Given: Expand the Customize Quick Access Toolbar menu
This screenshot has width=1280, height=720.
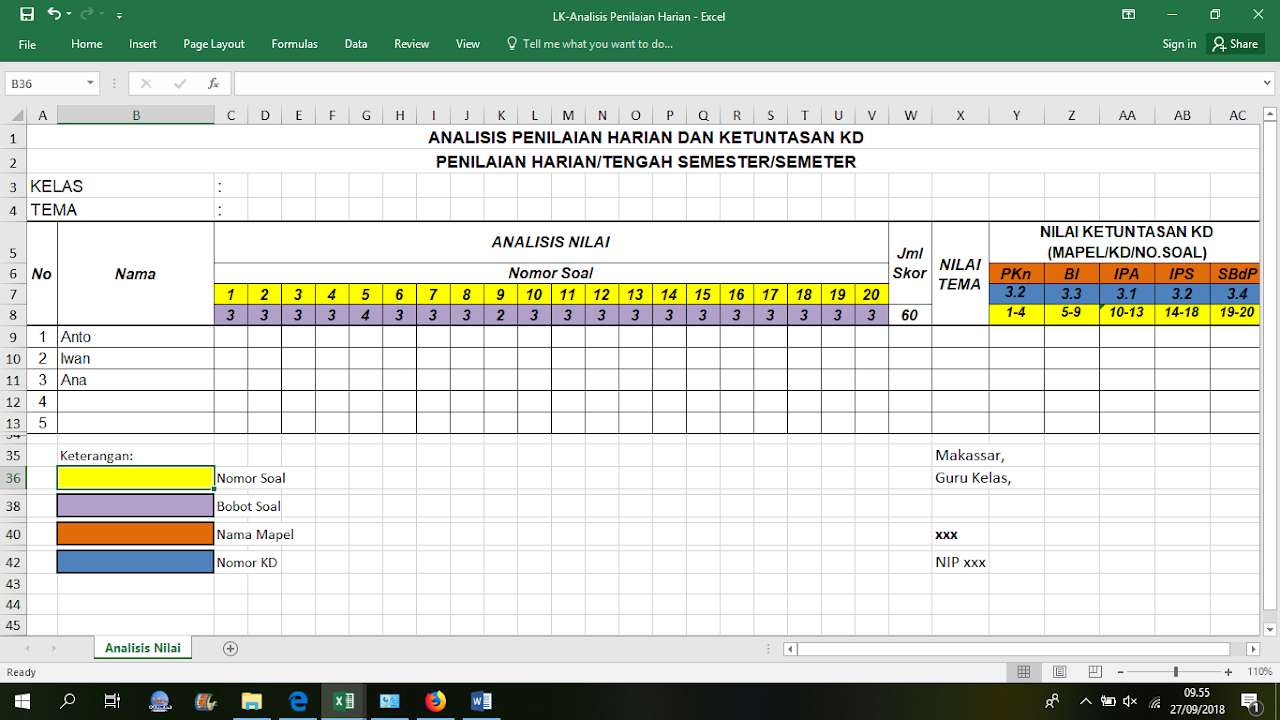Looking at the screenshot, I should click(119, 13).
